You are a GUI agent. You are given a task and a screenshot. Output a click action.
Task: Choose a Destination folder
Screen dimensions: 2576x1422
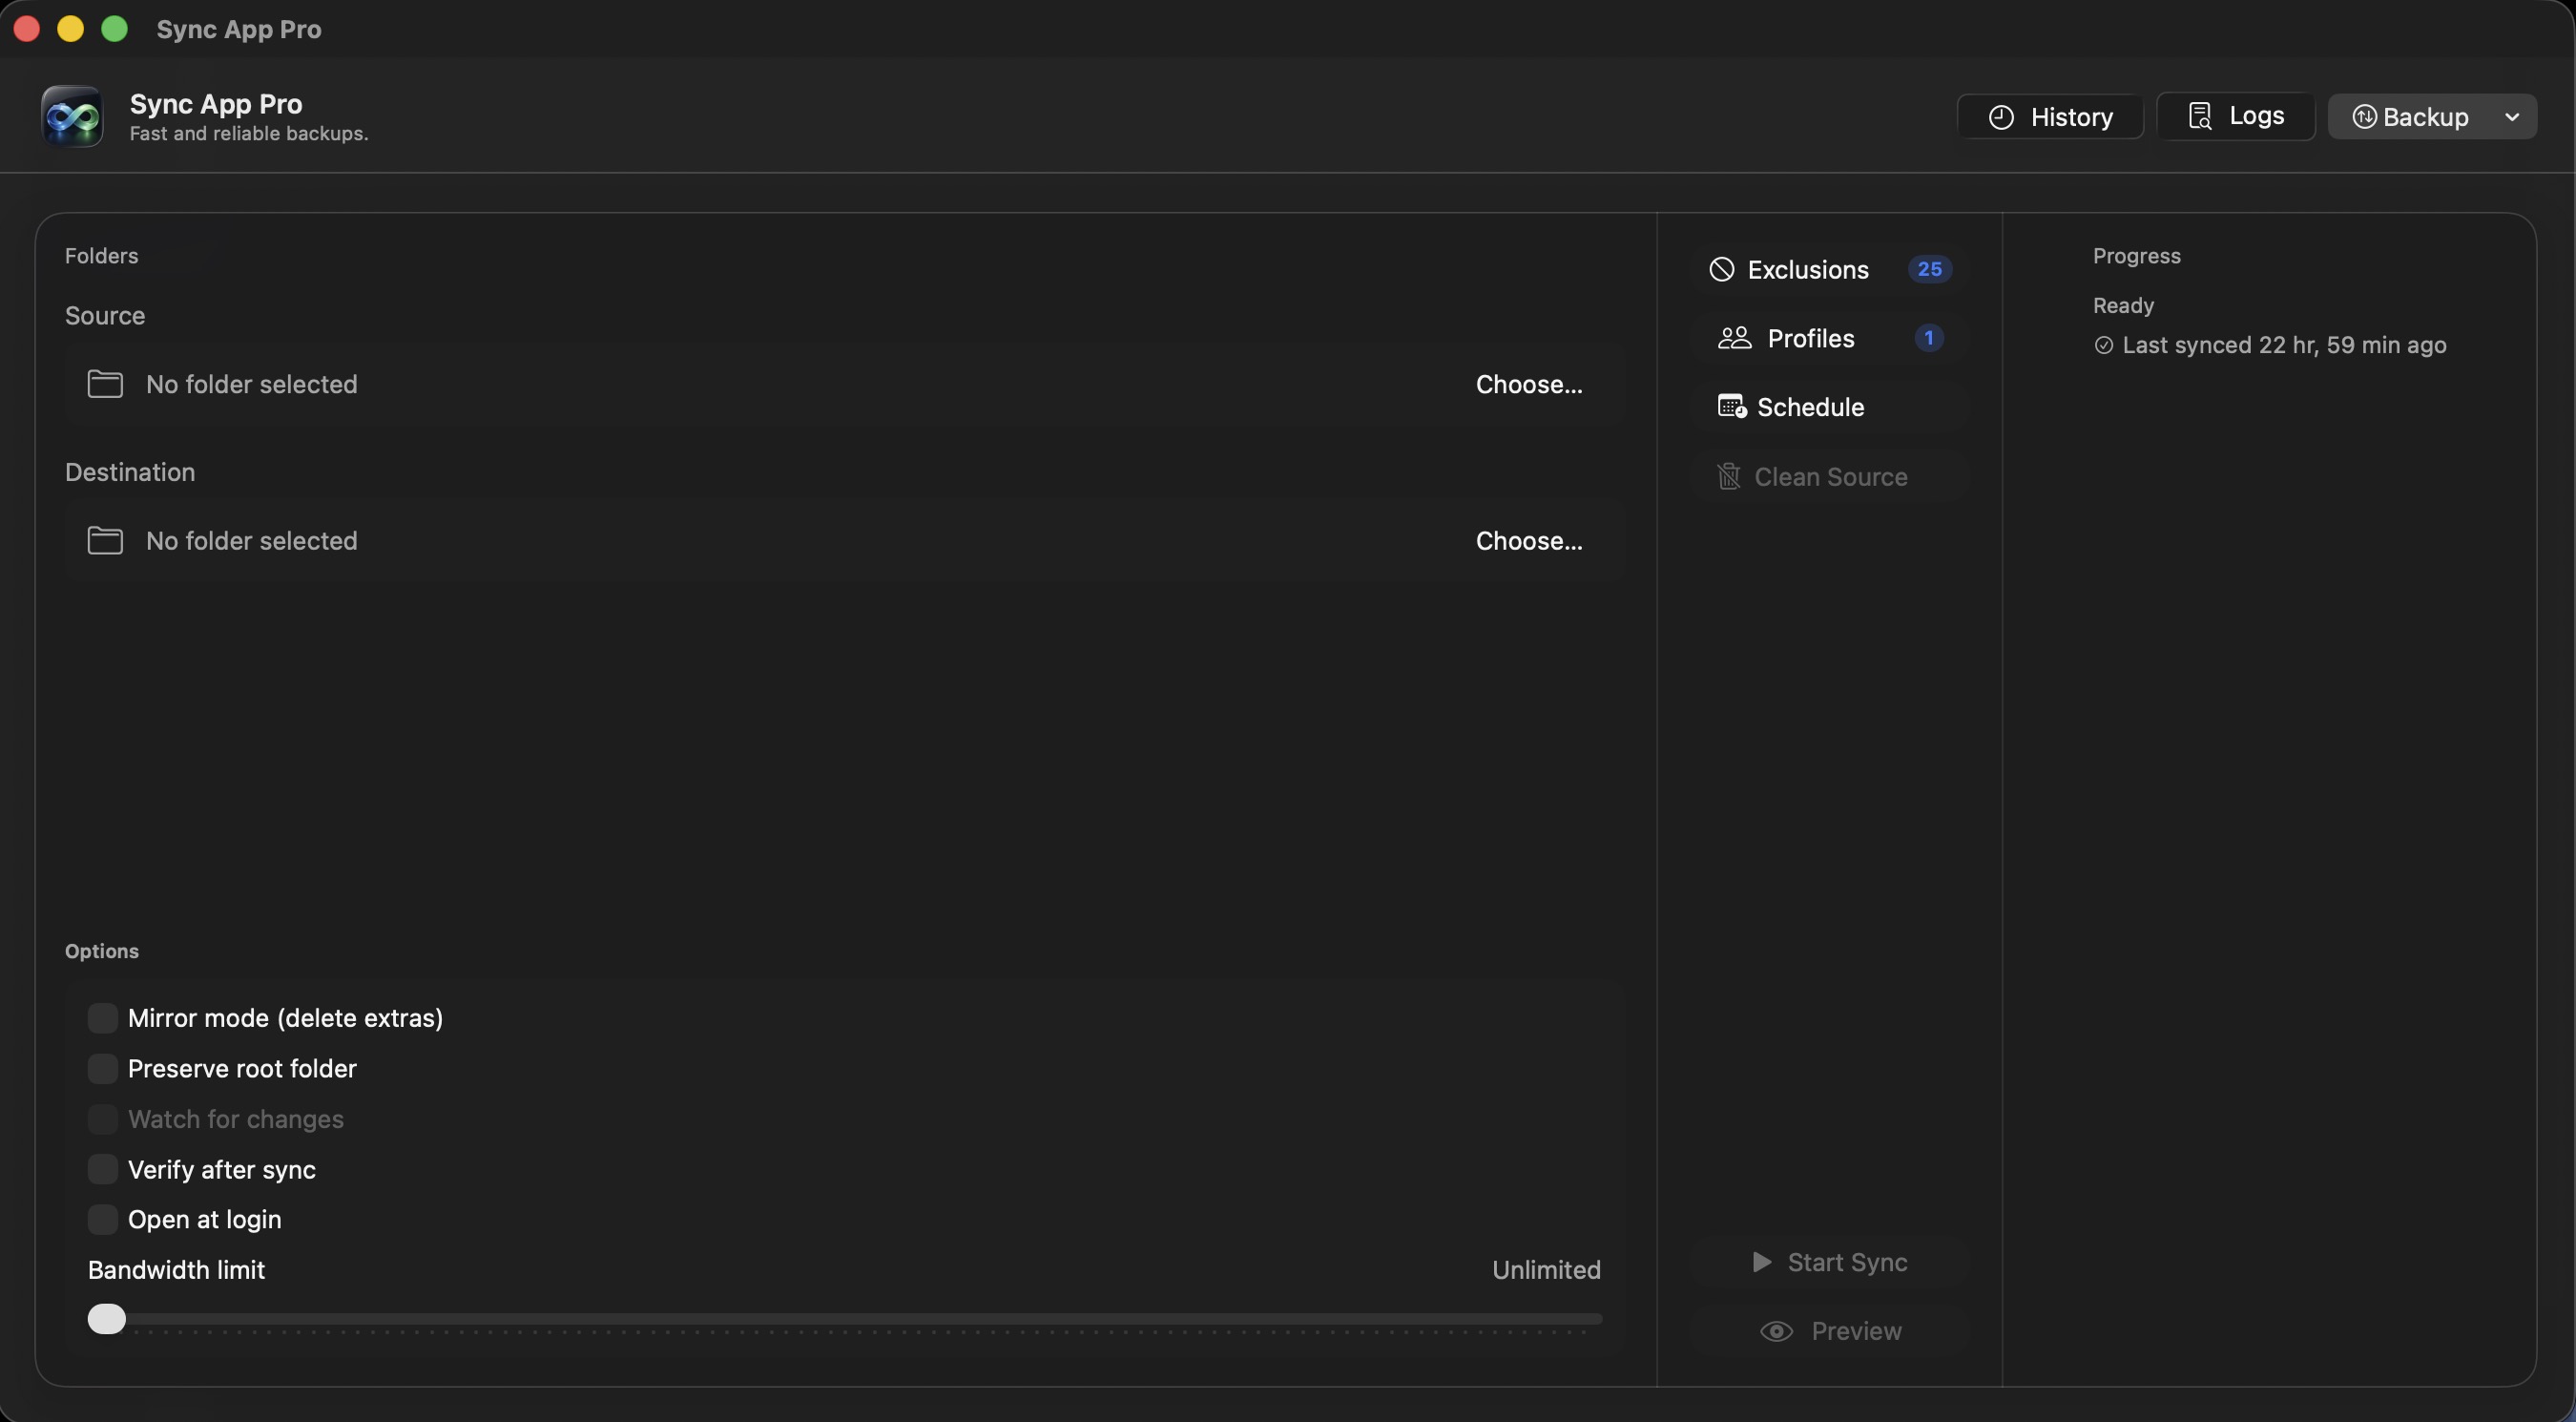[x=1529, y=540]
